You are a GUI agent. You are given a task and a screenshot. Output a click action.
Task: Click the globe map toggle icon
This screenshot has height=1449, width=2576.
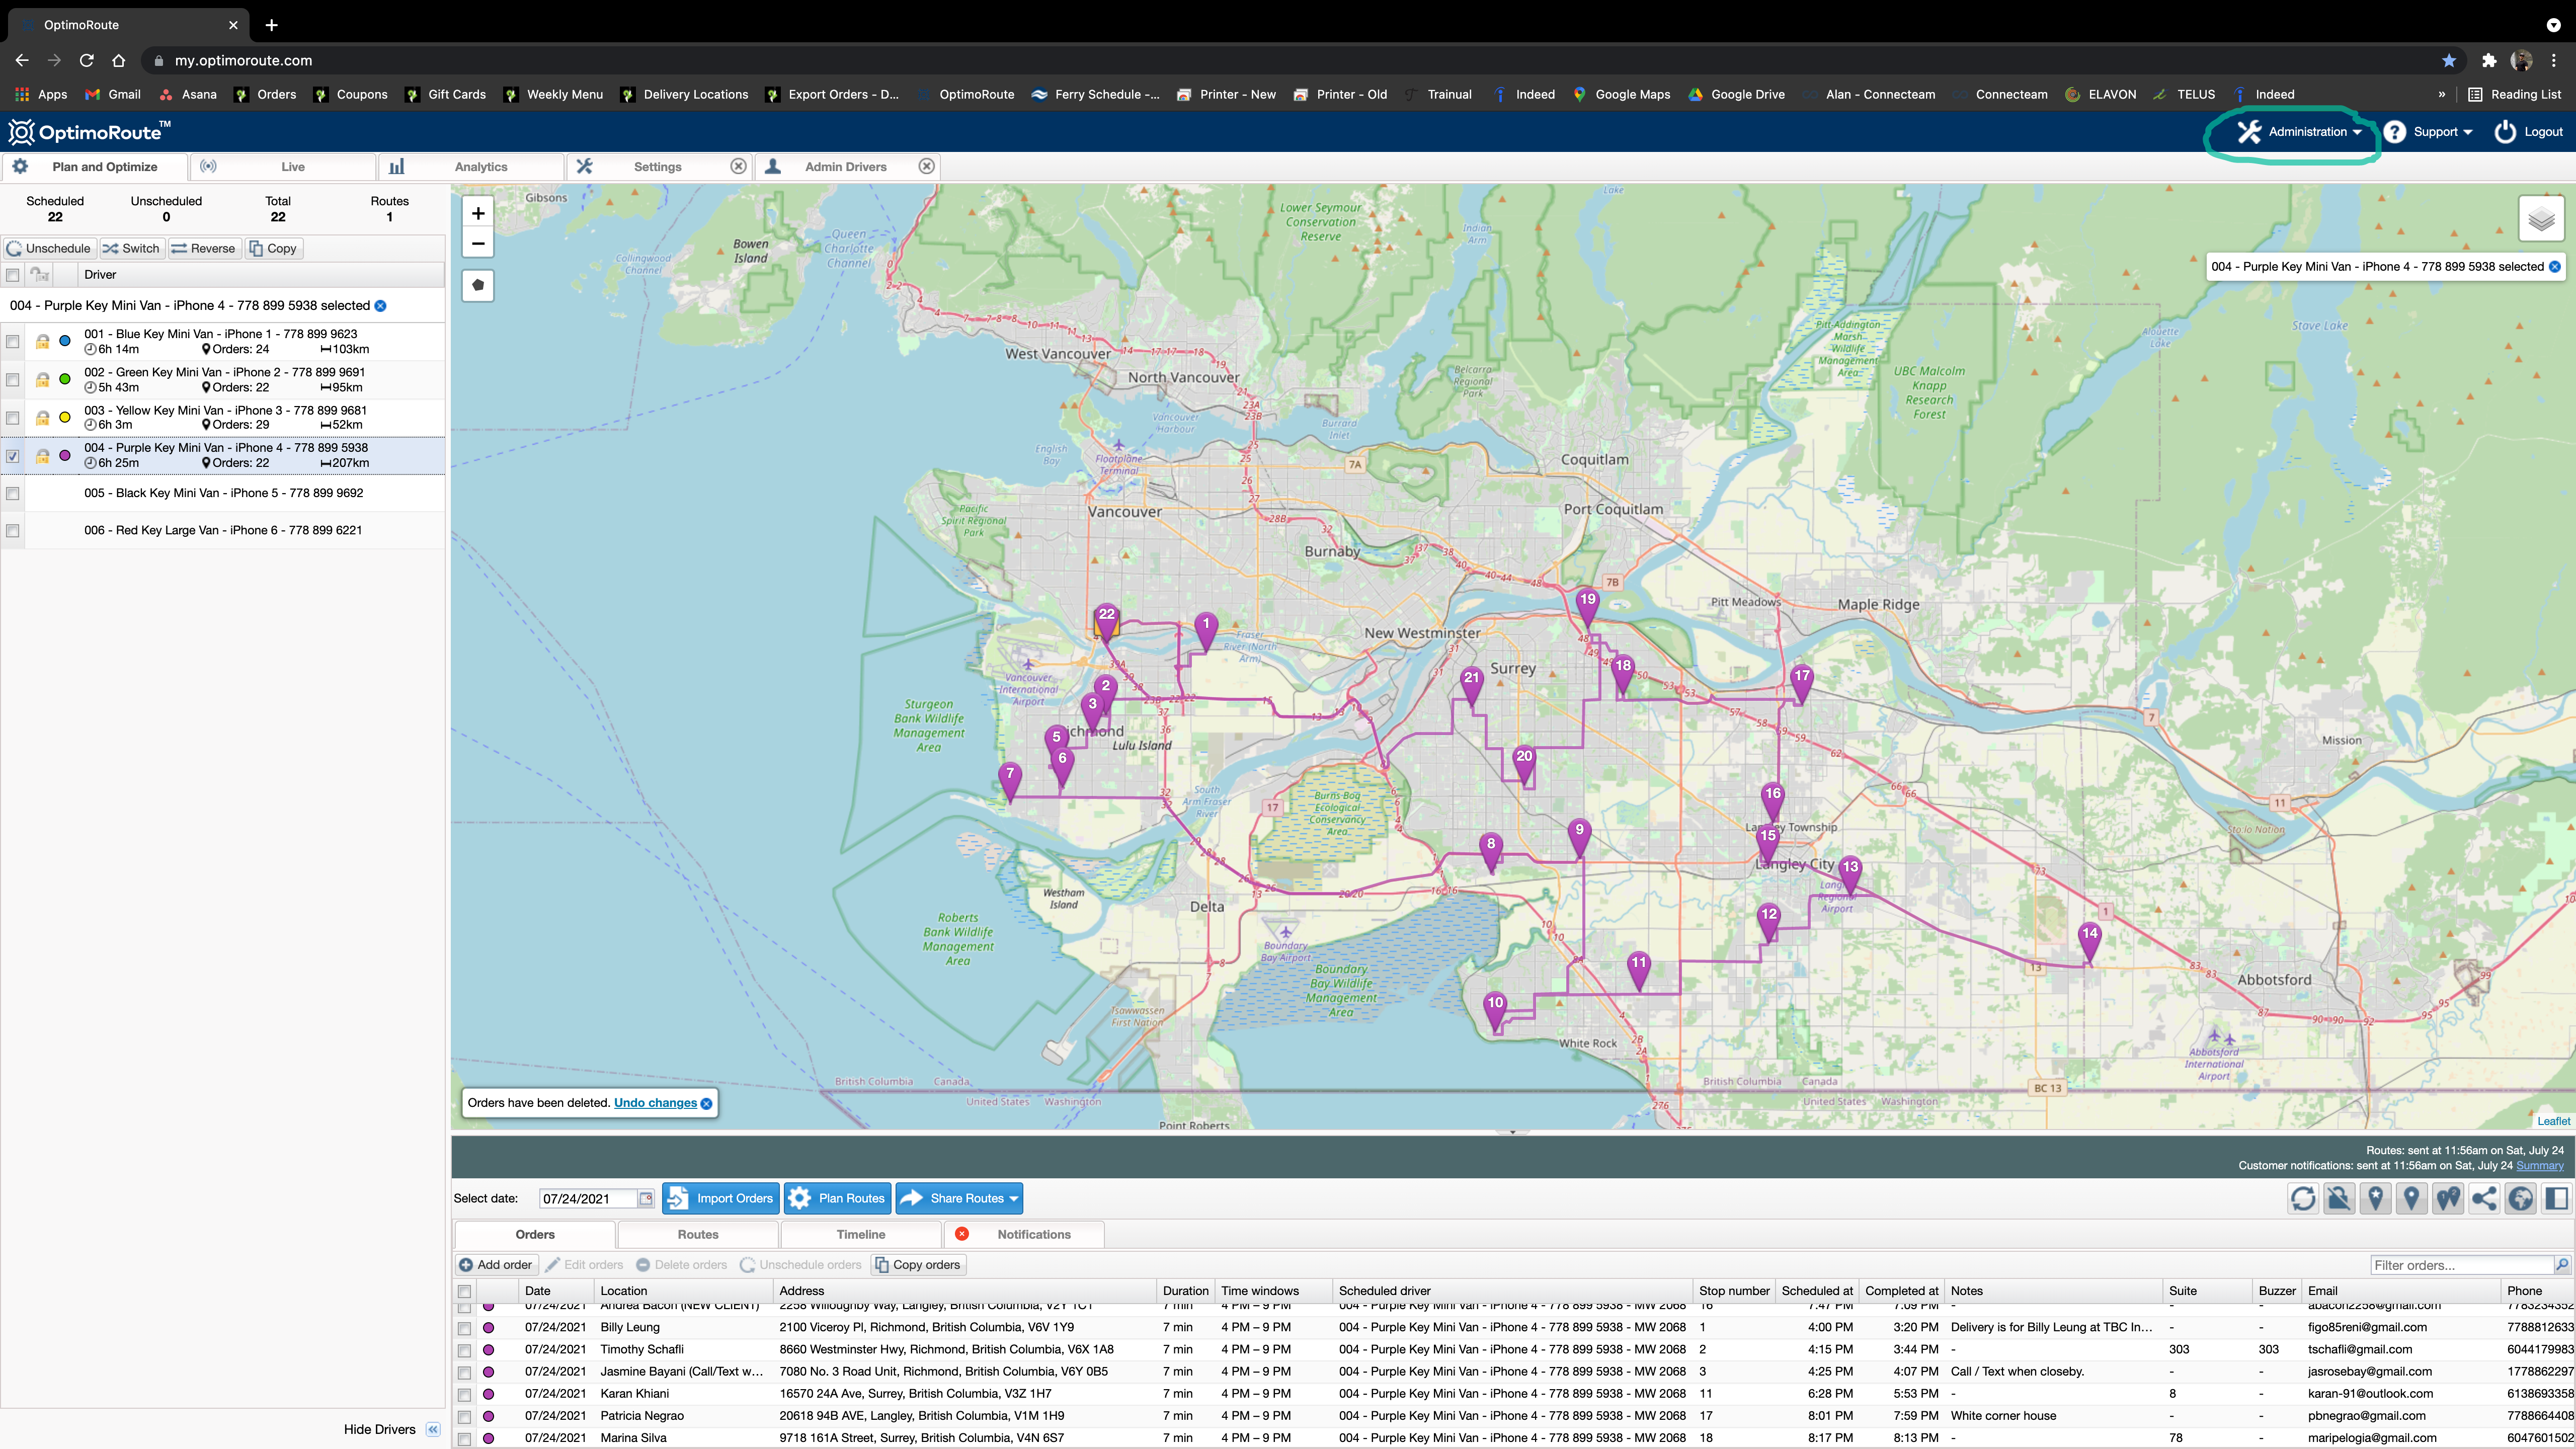click(x=2520, y=1198)
